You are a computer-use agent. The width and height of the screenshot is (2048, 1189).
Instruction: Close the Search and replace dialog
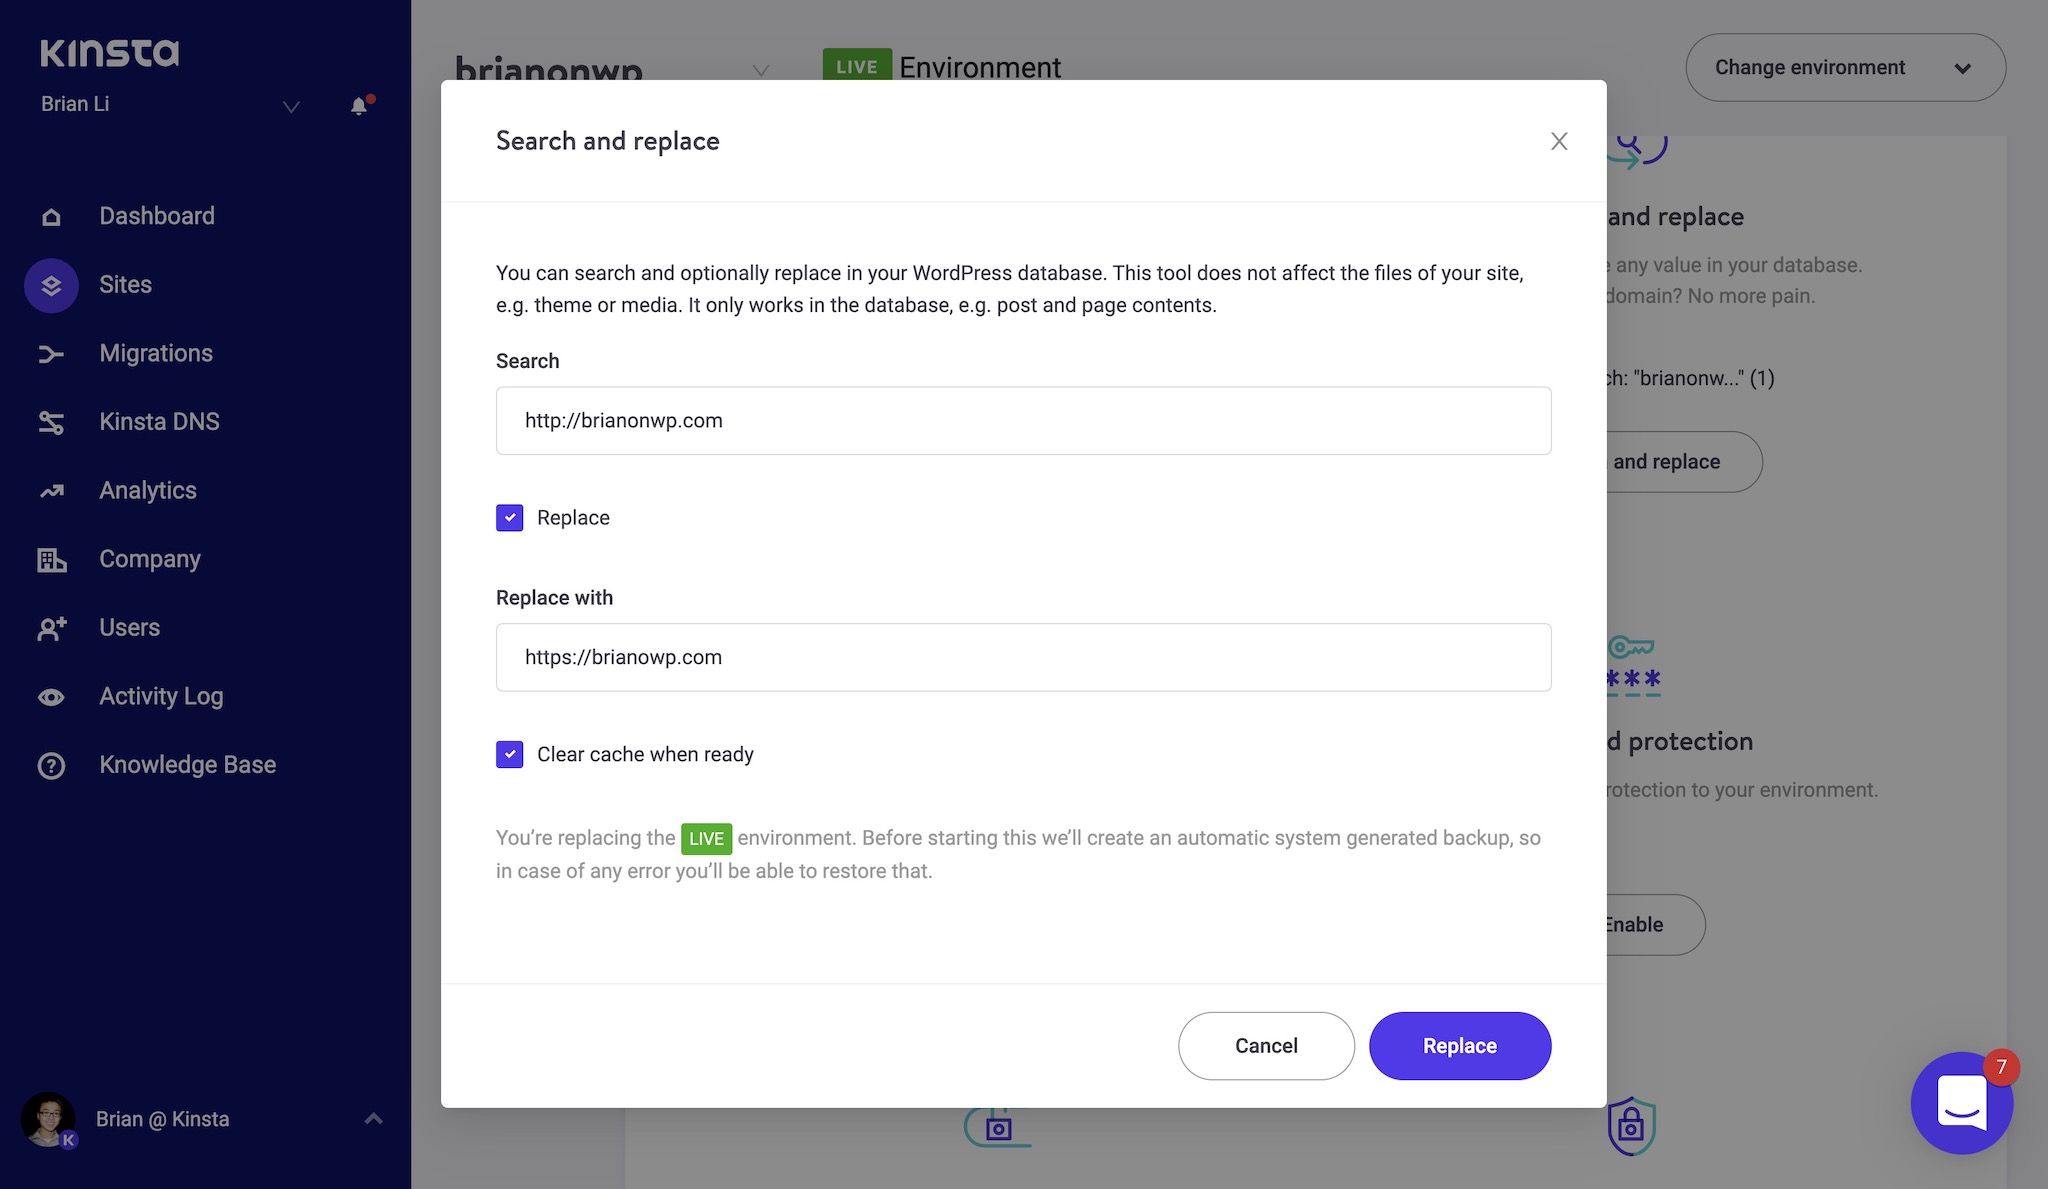[x=1559, y=141]
